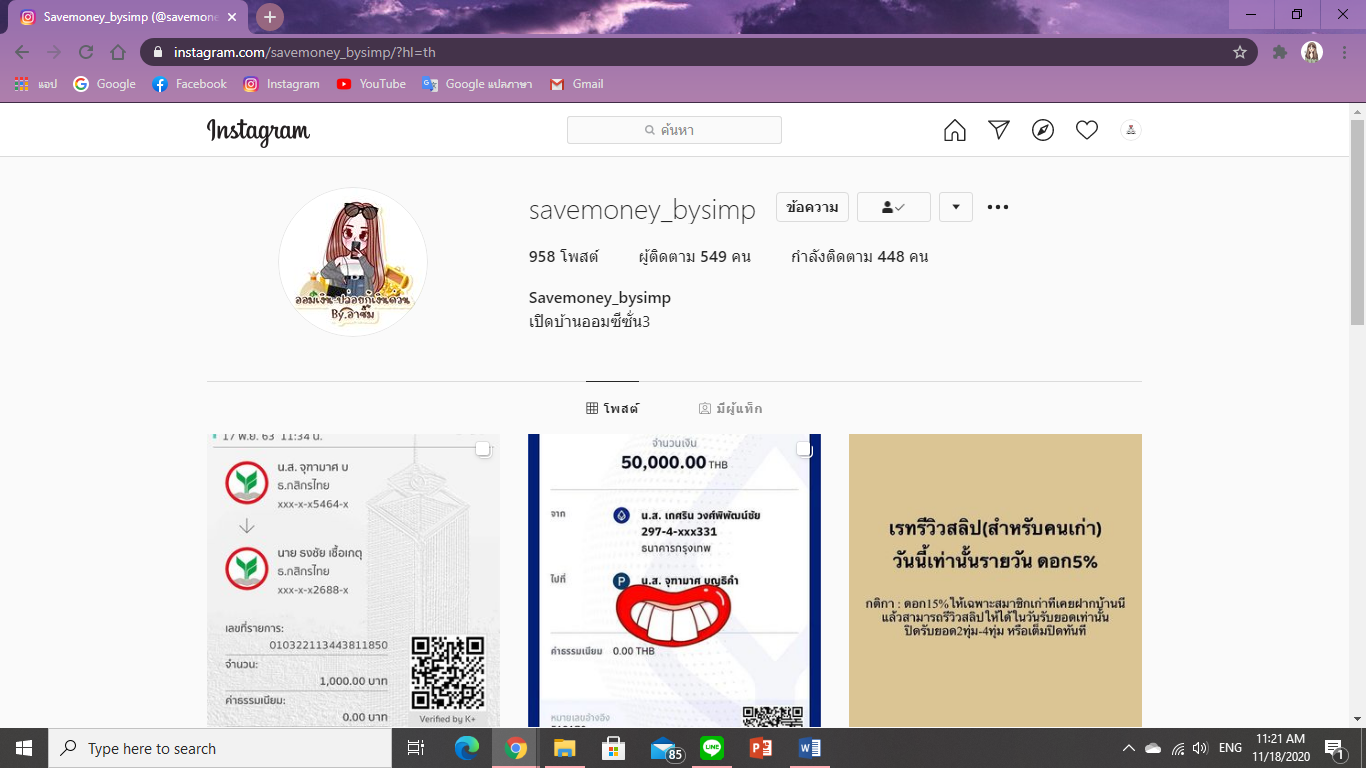Screen dimensions: 1366x768
Task: Click Windows taskbar search box
Action: [218, 748]
